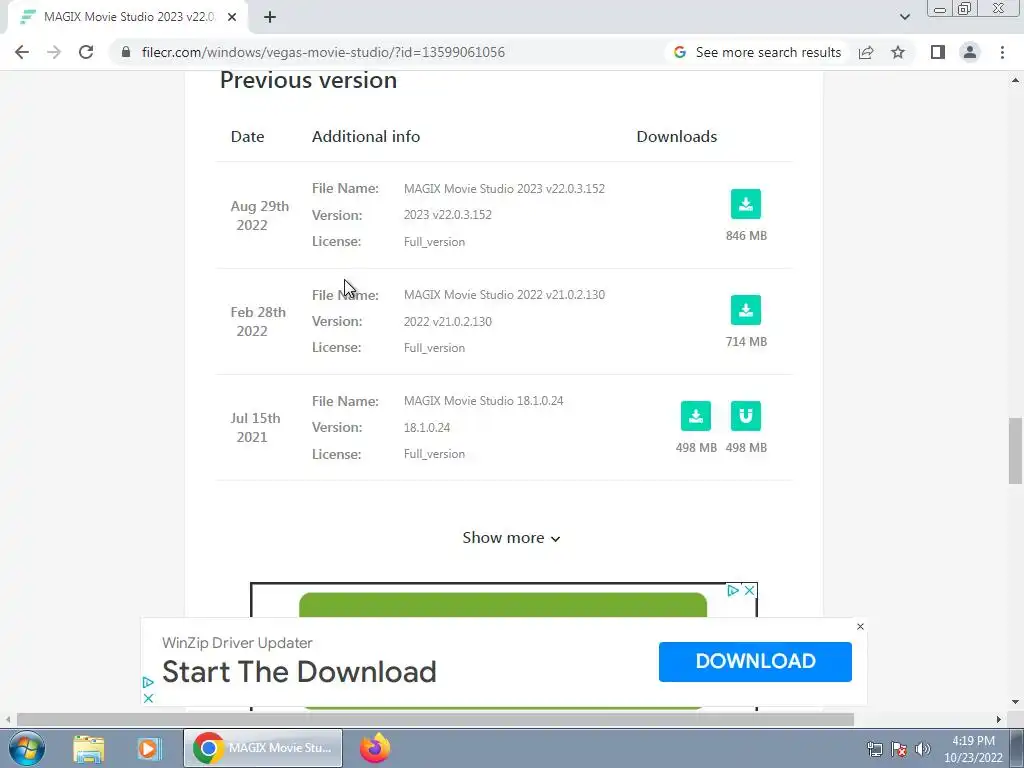1024x768 pixels.
Task: Click the scroll right arrow
Action: (999, 719)
